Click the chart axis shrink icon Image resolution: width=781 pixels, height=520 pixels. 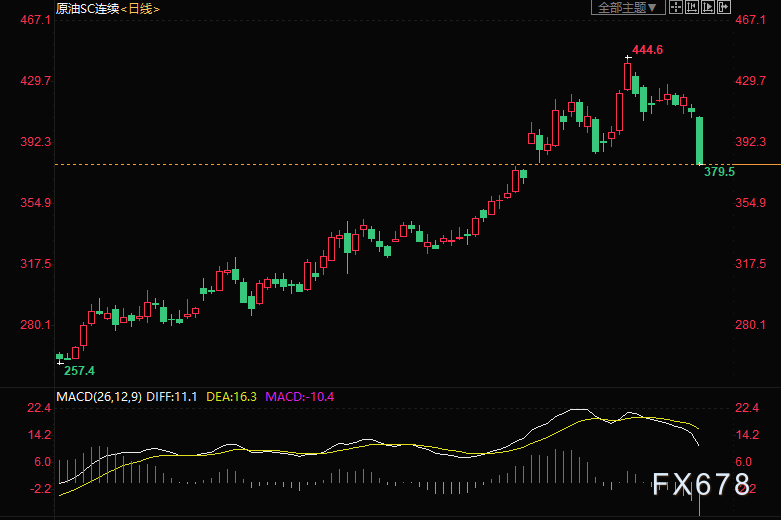click(x=691, y=7)
